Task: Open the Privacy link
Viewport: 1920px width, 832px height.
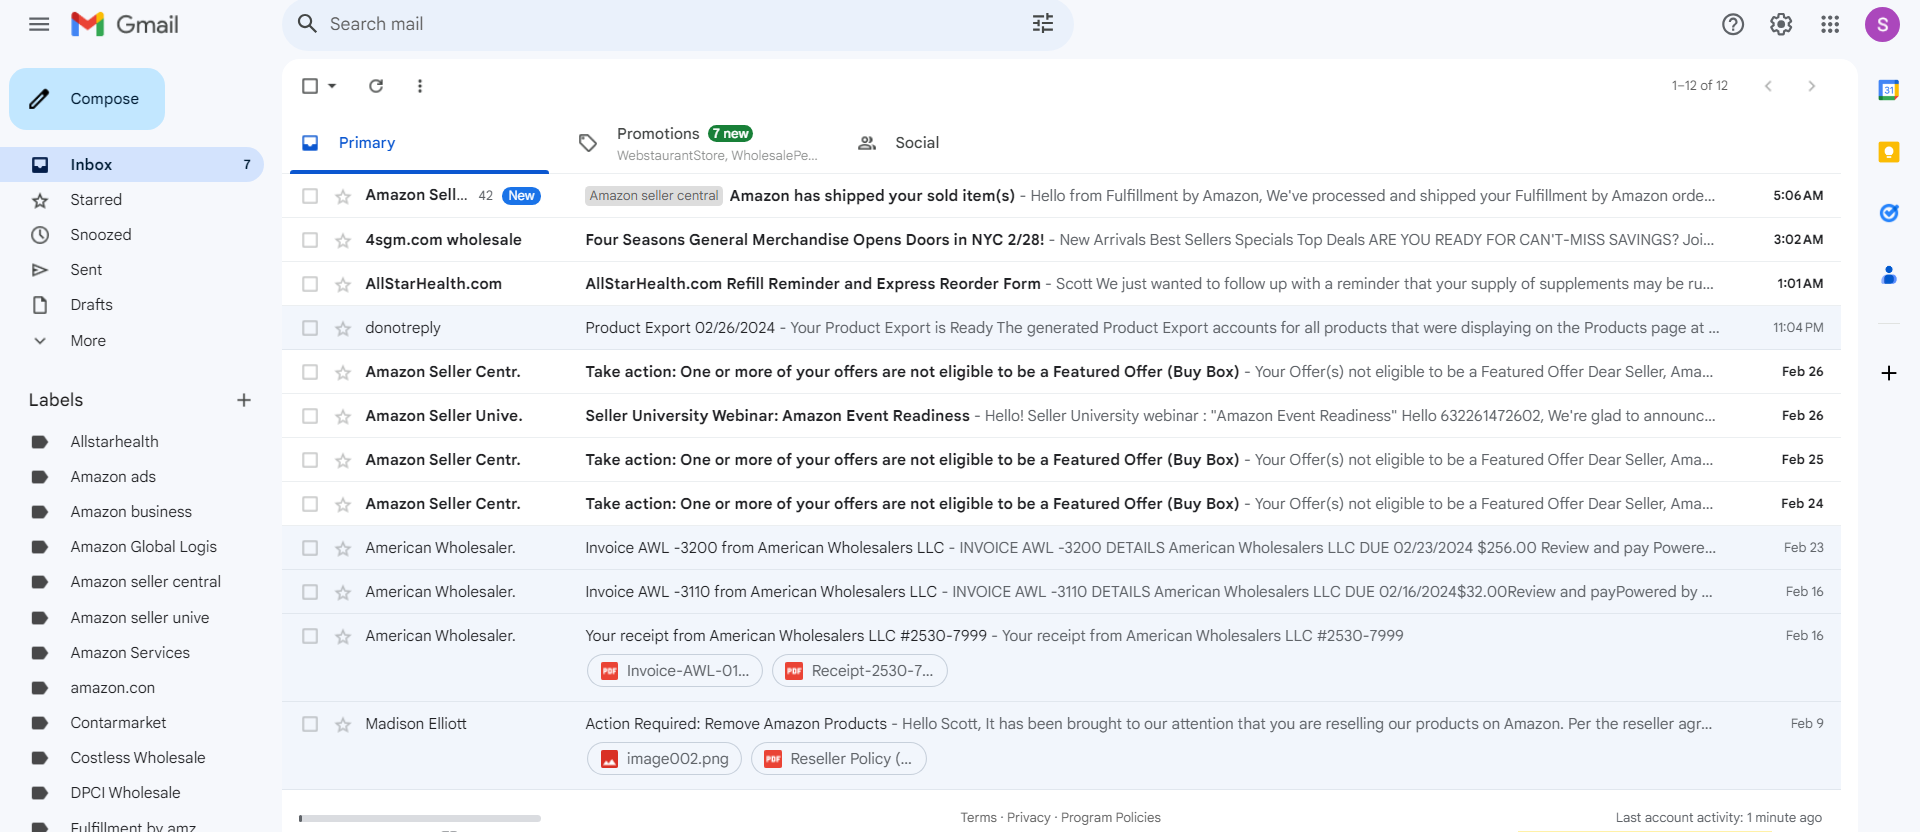Action: (1029, 818)
